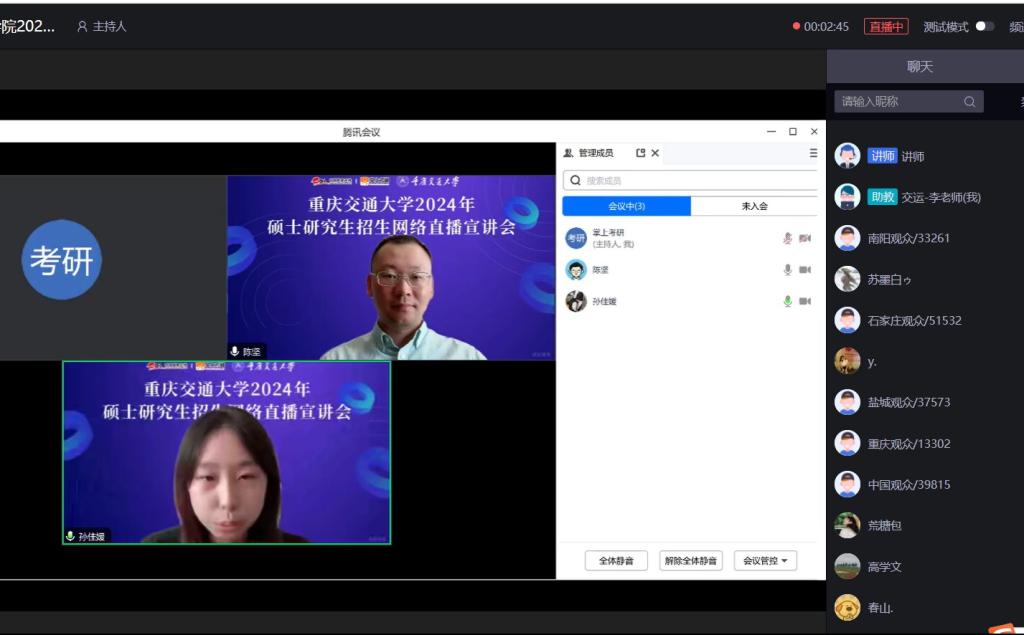
Task: Close the 管理成员 panel
Action: pyautogui.click(x=655, y=153)
